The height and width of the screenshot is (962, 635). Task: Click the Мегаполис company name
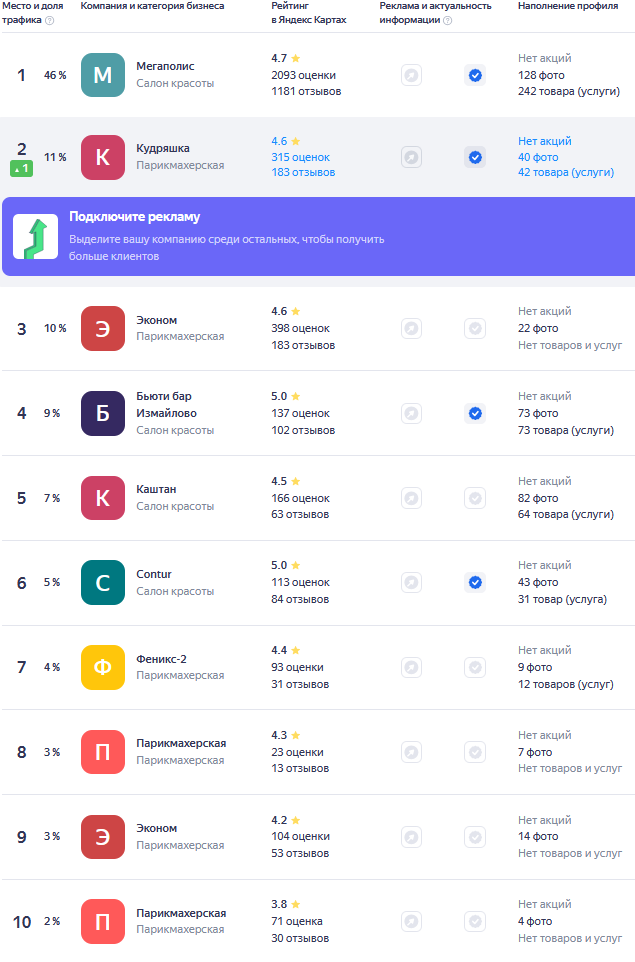(x=165, y=66)
